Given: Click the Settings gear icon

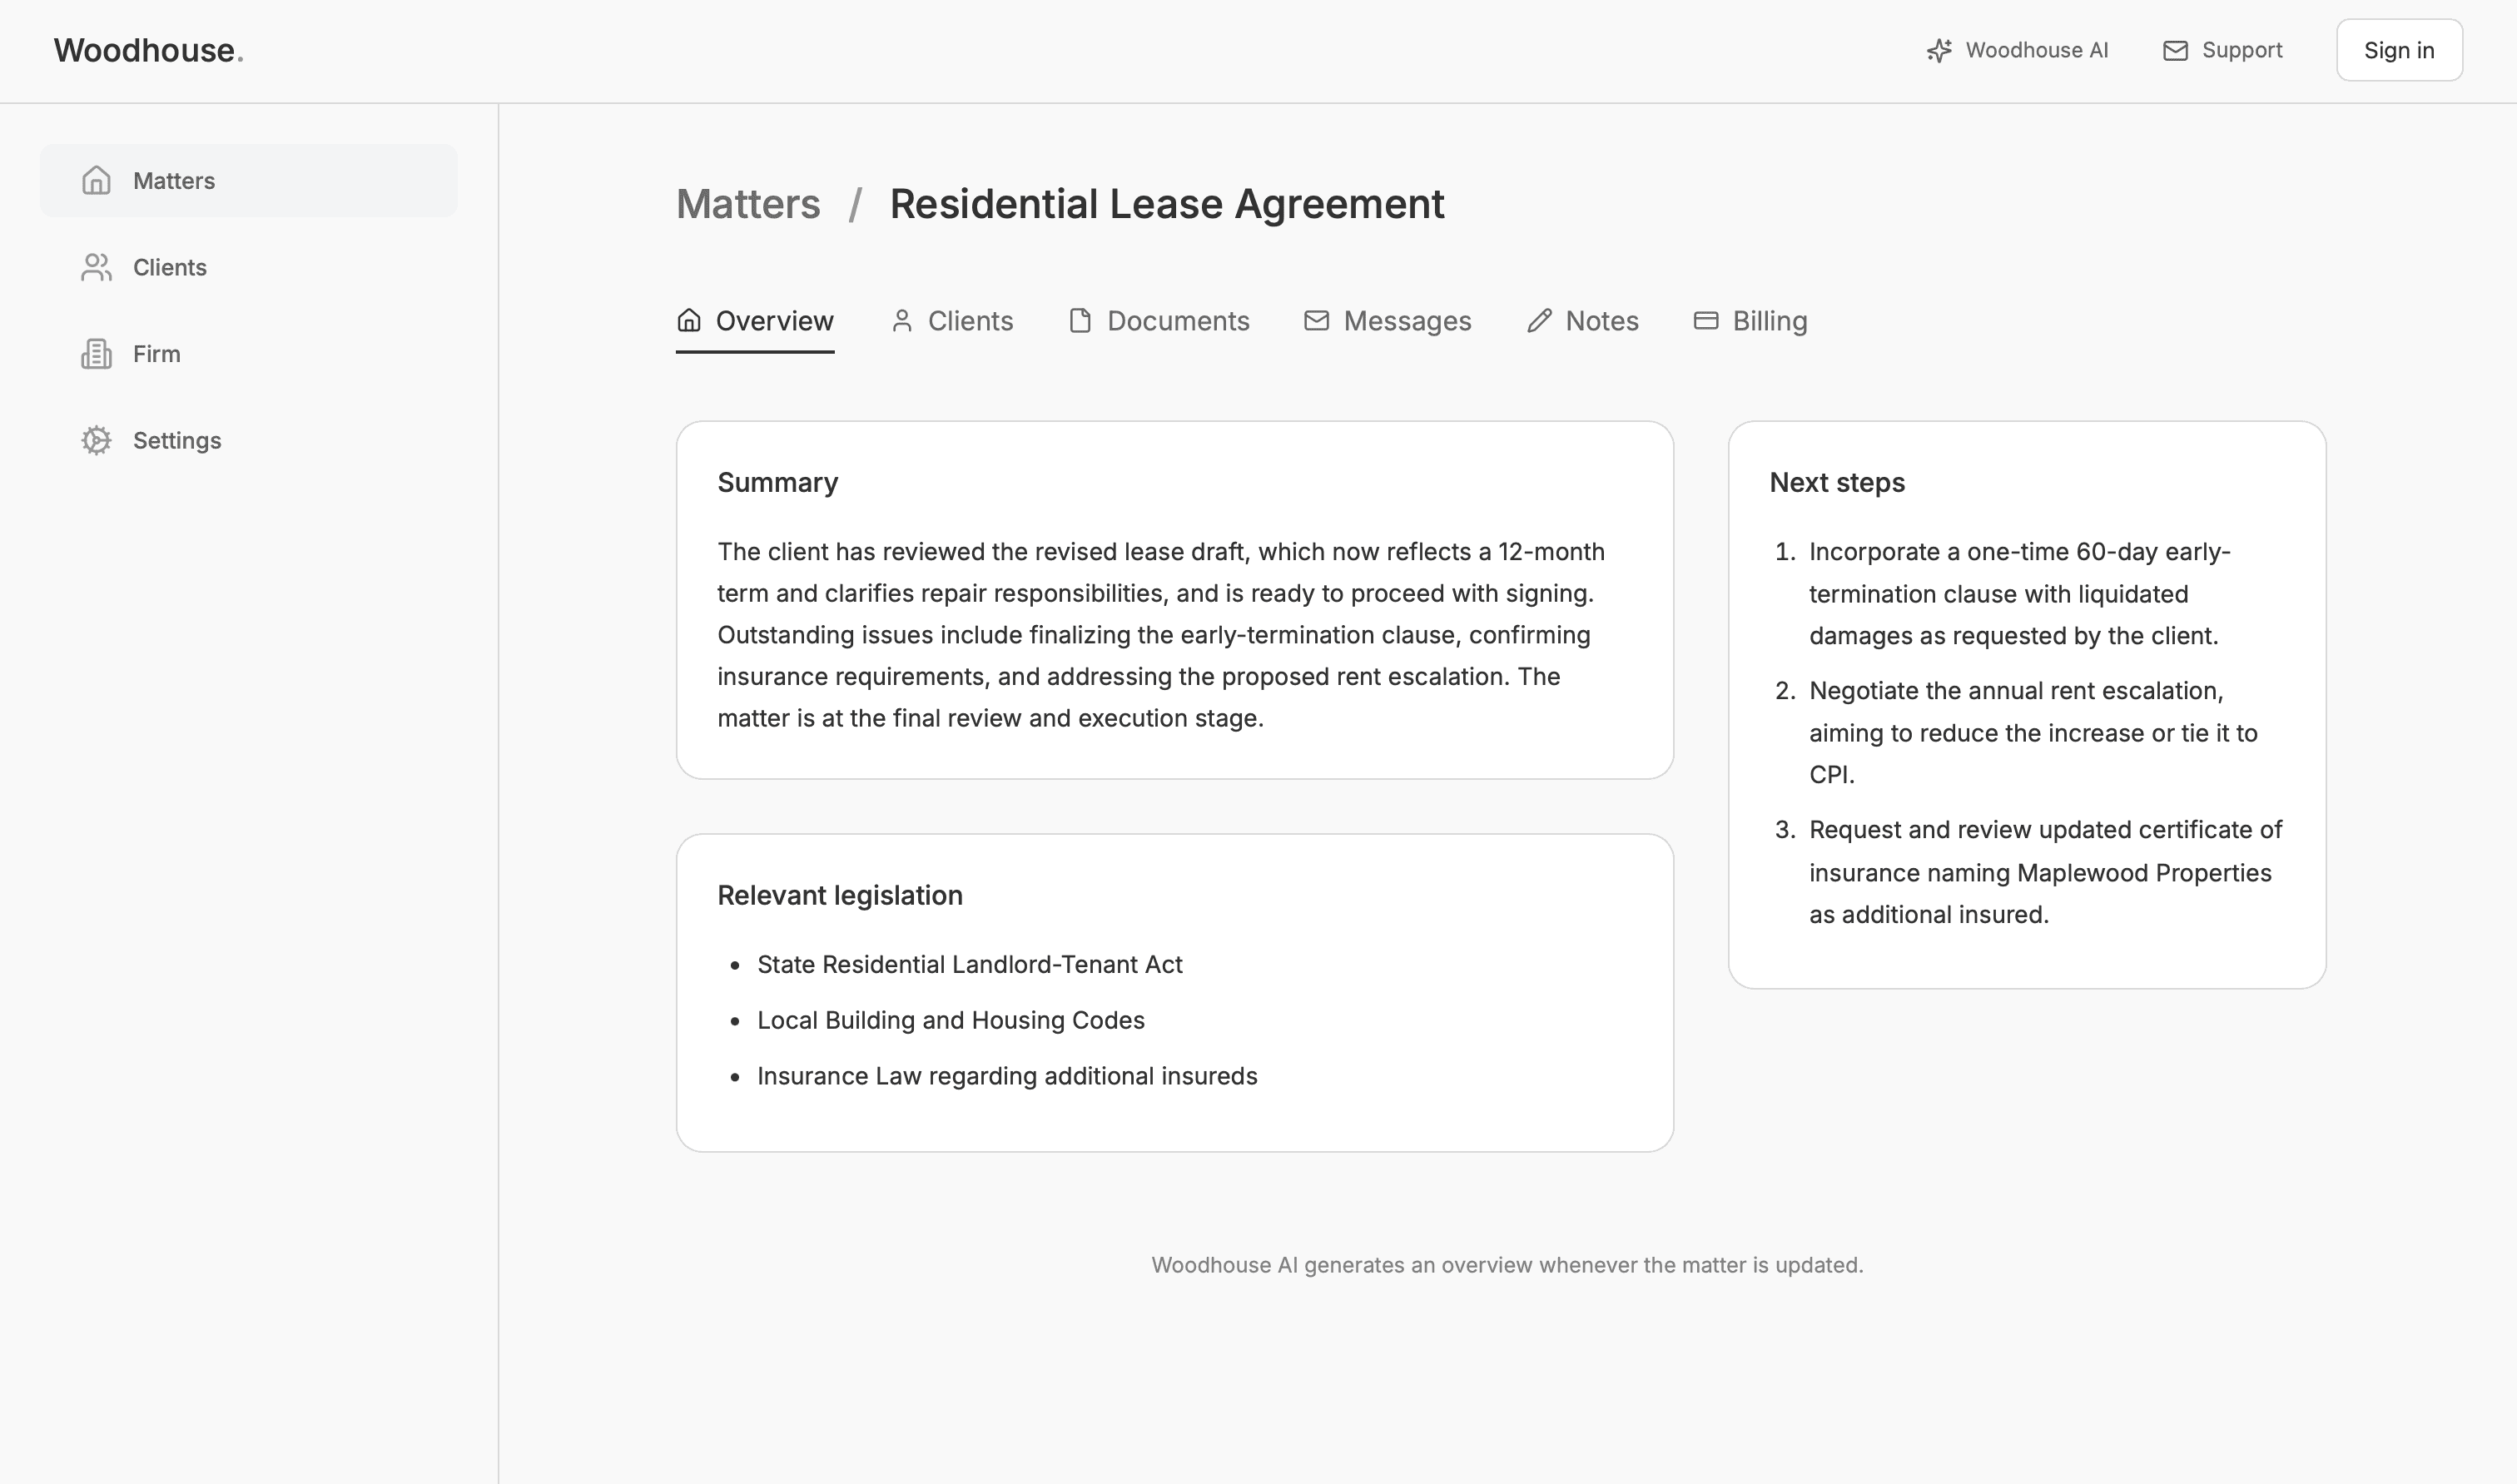Looking at the screenshot, I should [96, 440].
